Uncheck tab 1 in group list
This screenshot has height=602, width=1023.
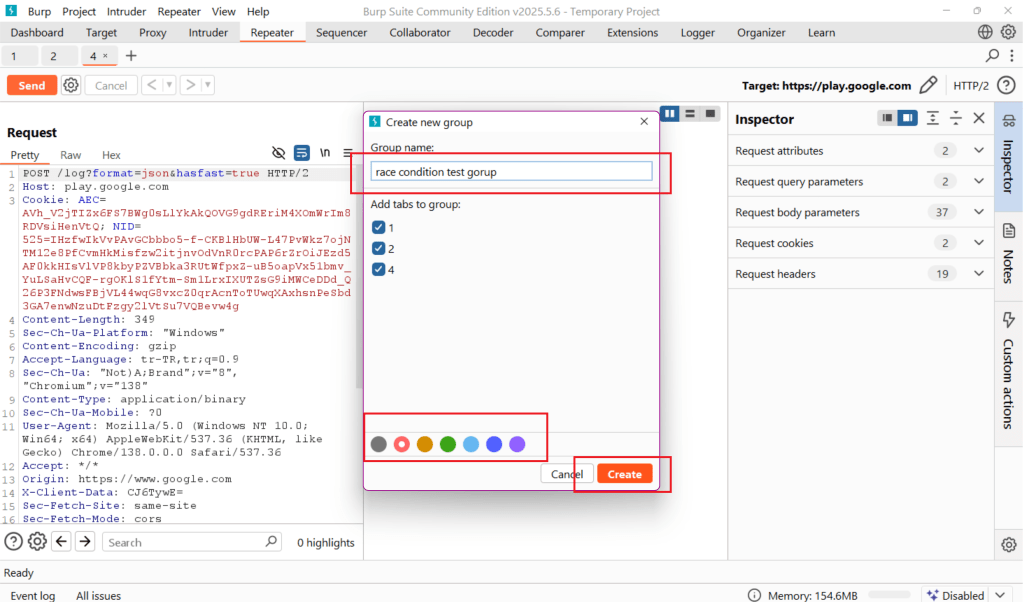(378, 228)
